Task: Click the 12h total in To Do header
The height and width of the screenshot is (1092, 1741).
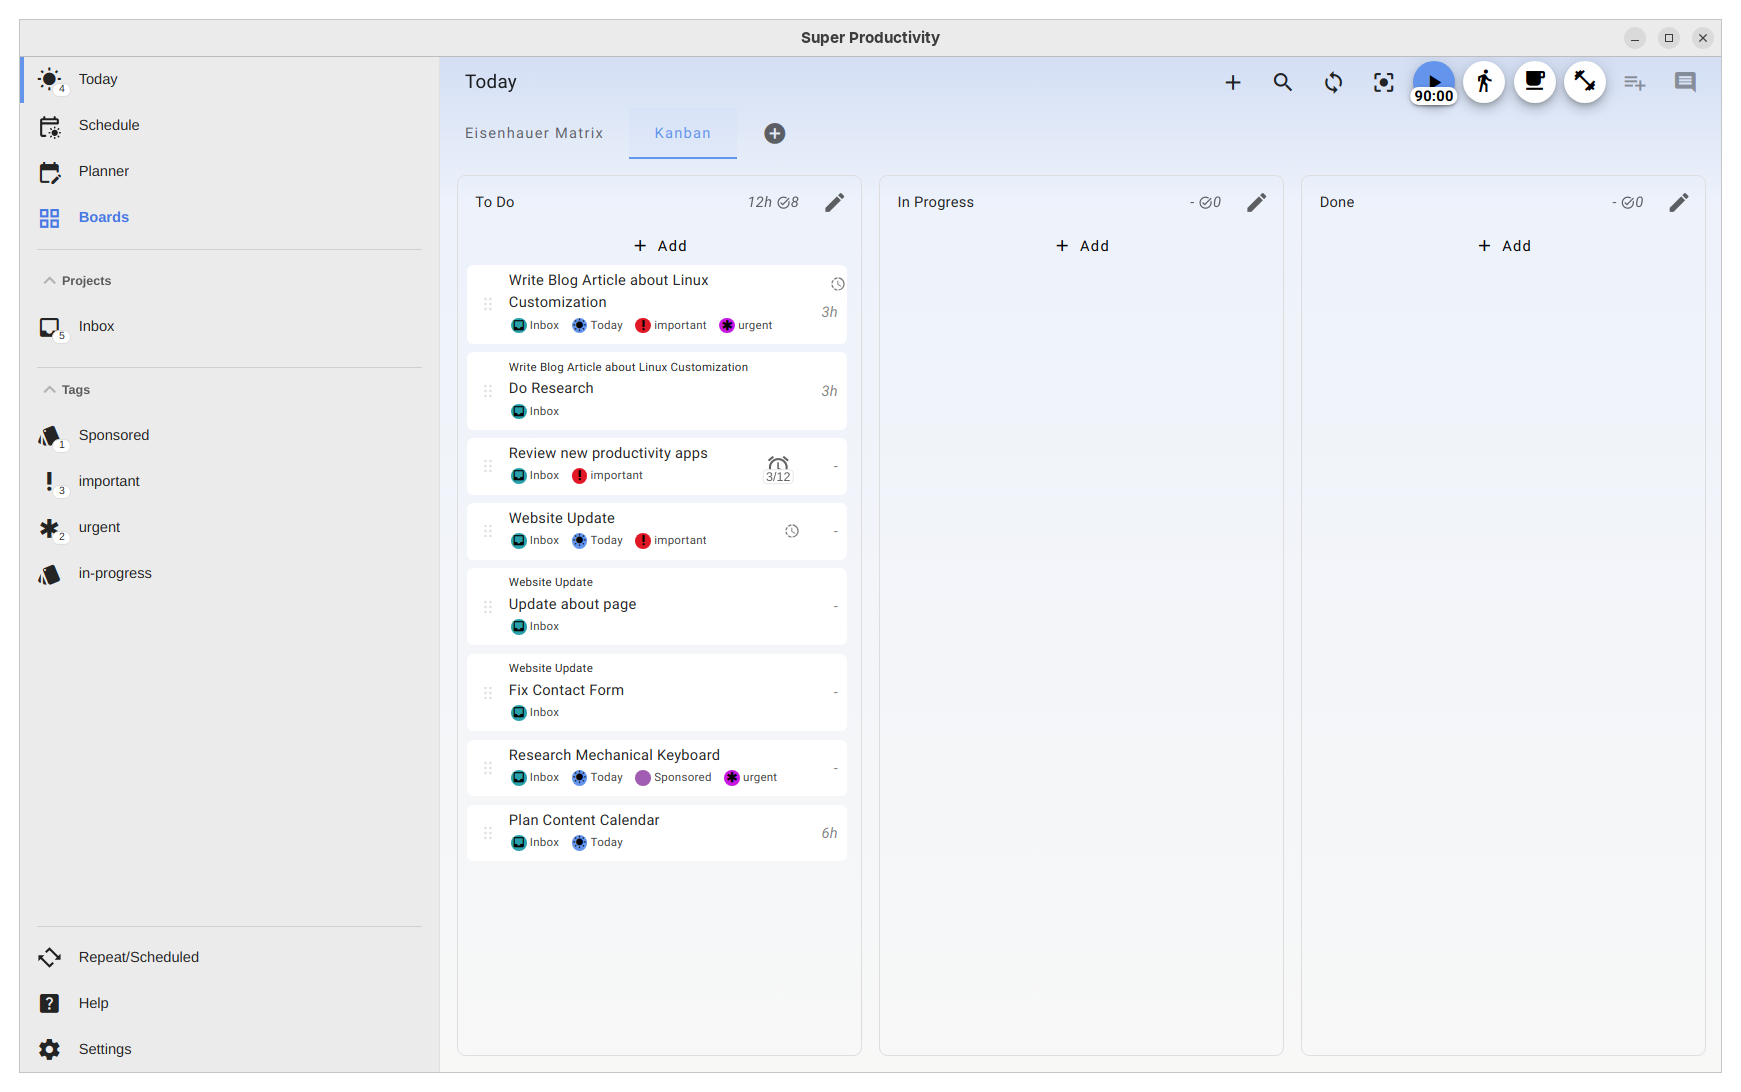Action: pyautogui.click(x=760, y=203)
